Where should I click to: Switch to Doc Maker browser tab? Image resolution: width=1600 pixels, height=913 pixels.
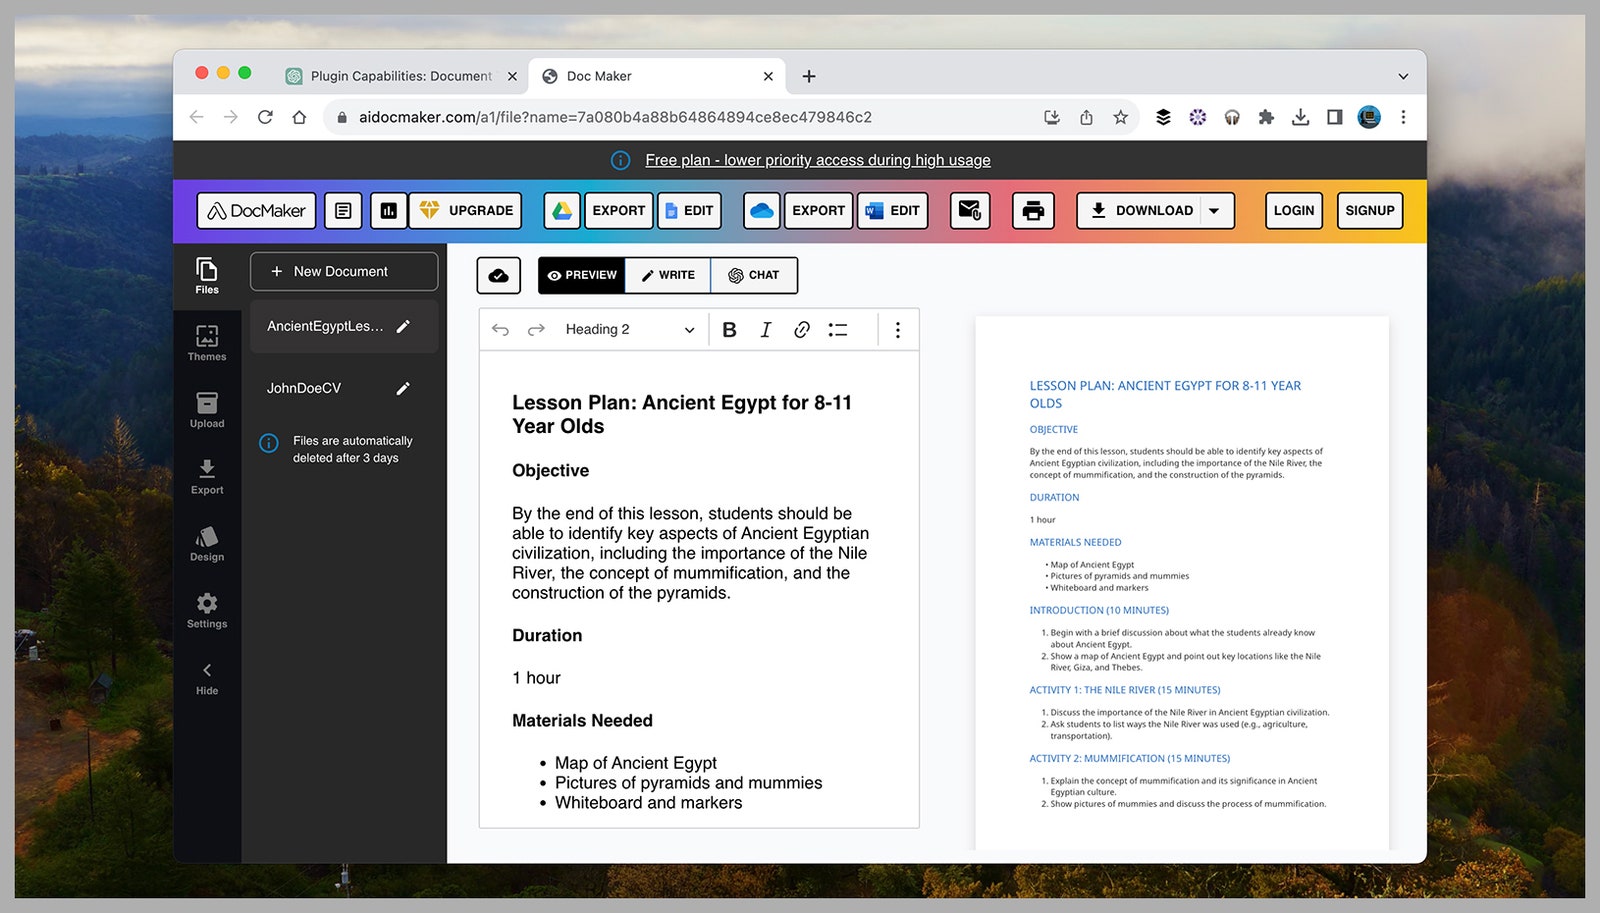coord(655,76)
